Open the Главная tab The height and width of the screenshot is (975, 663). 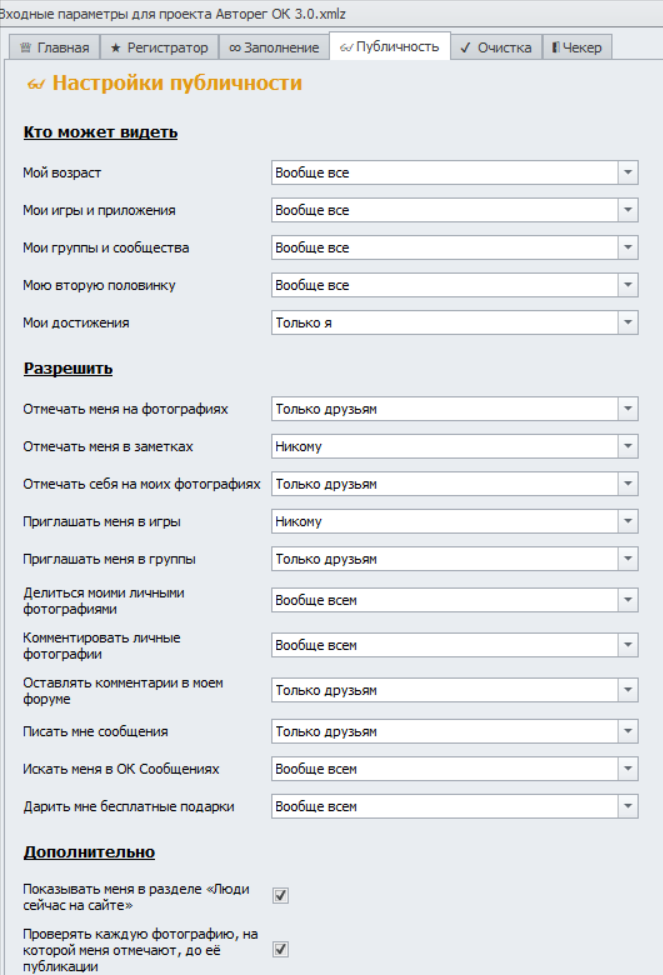55,47
